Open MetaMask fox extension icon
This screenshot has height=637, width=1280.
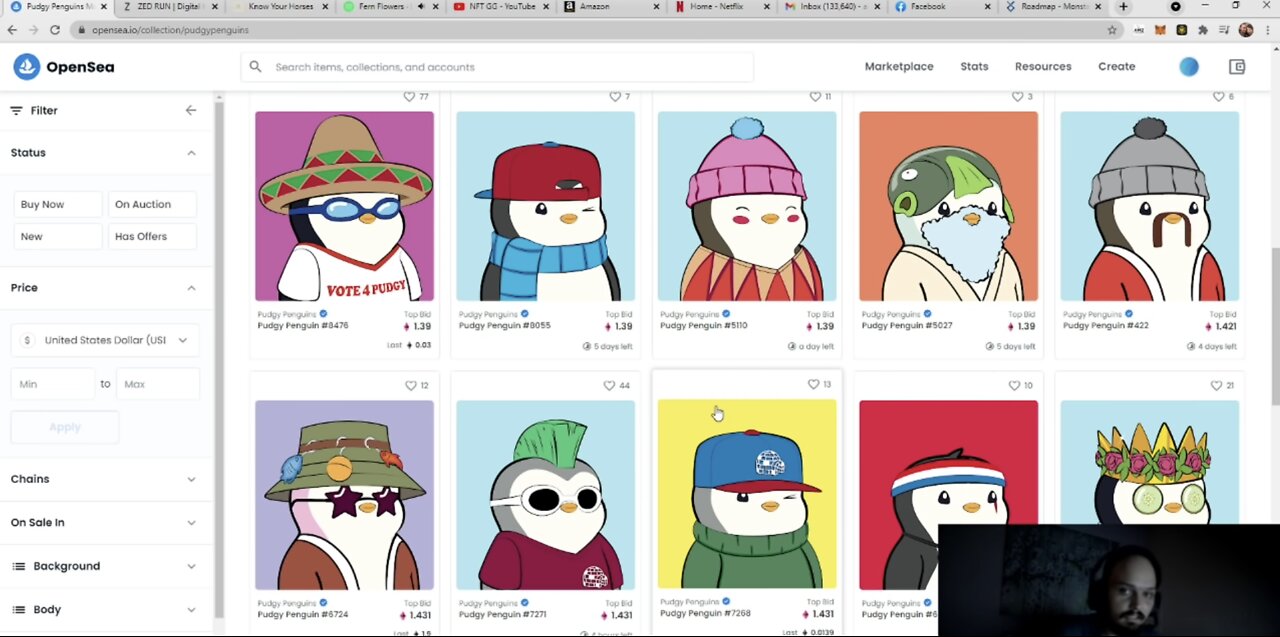(1160, 30)
